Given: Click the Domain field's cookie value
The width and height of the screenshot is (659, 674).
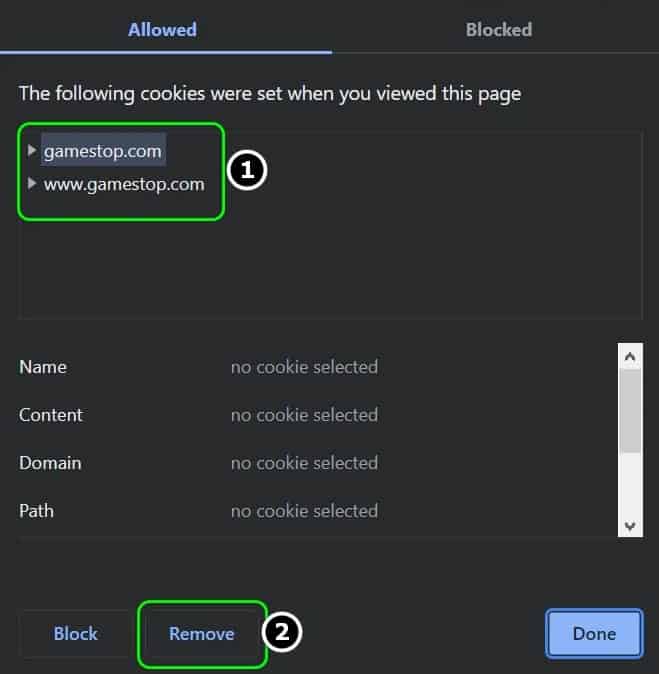Looking at the screenshot, I should click(x=304, y=463).
